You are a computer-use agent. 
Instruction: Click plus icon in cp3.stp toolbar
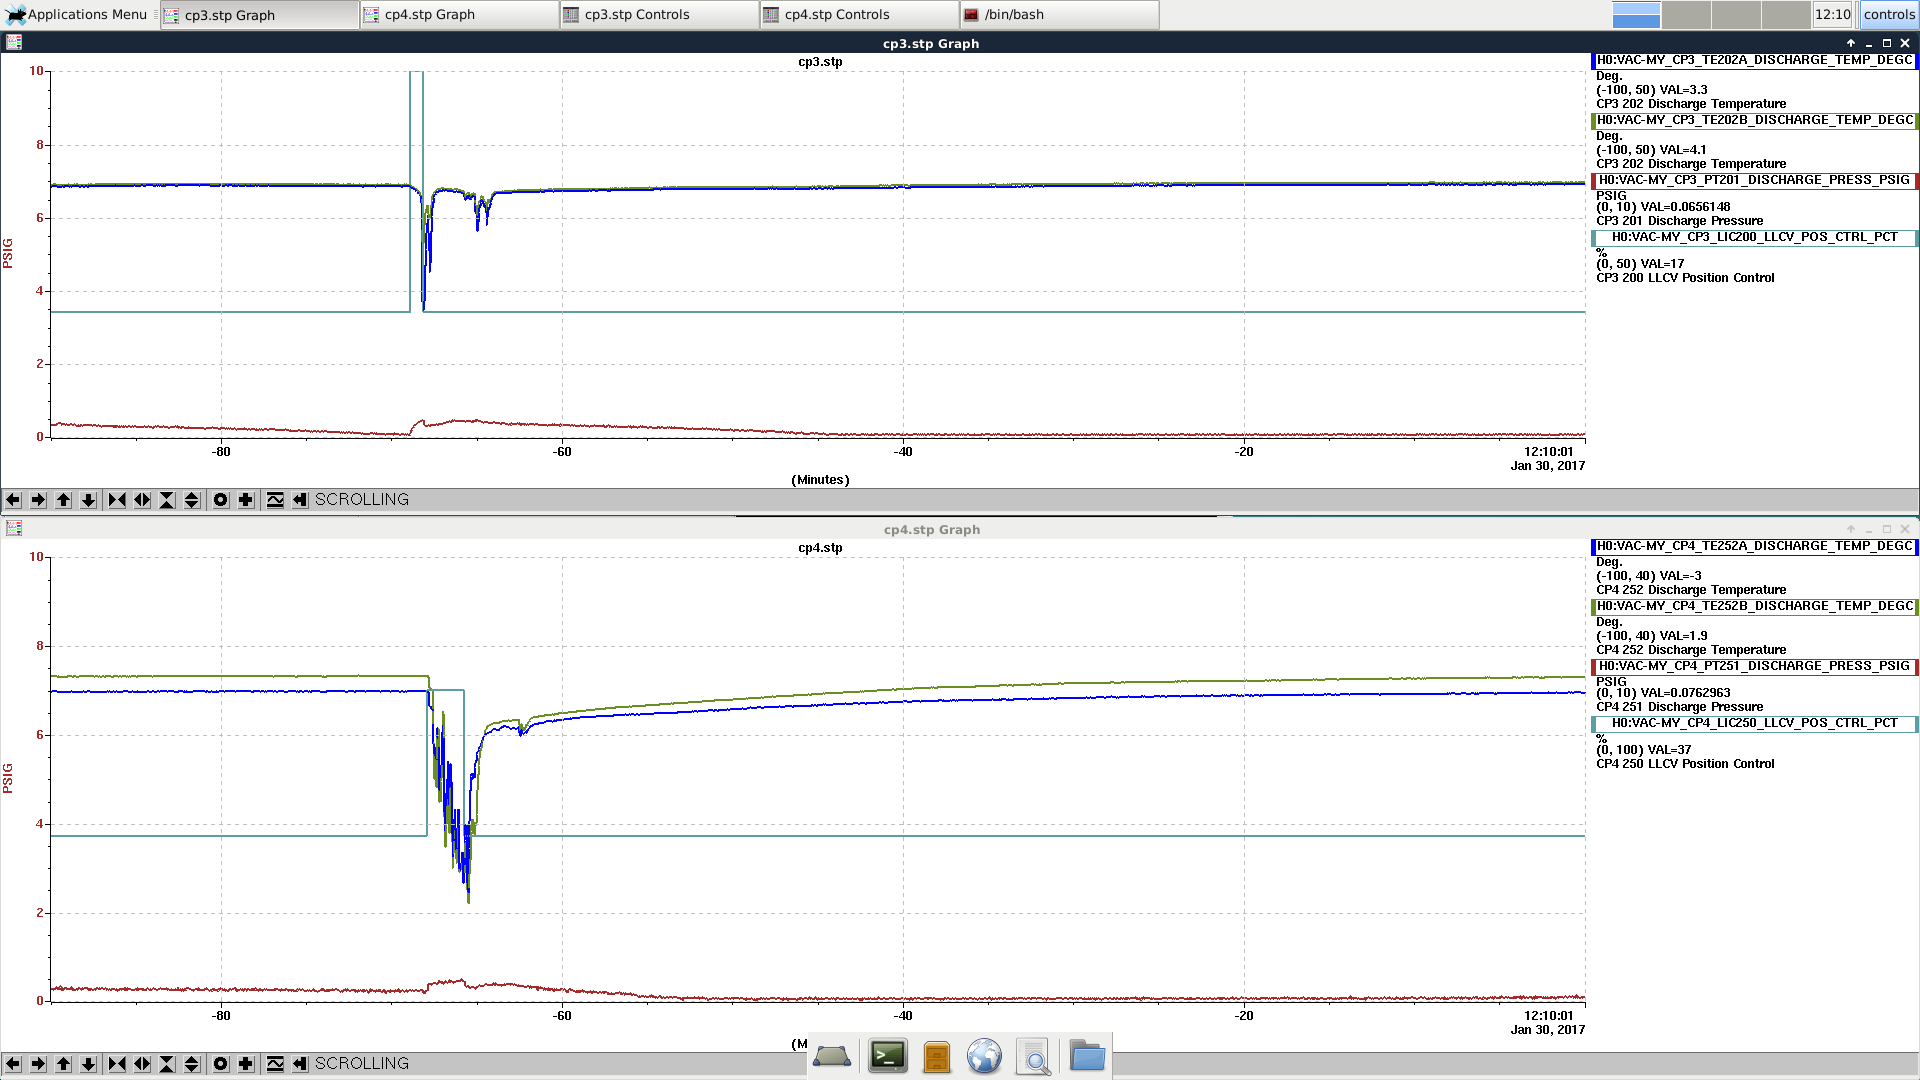tap(246, 500)
